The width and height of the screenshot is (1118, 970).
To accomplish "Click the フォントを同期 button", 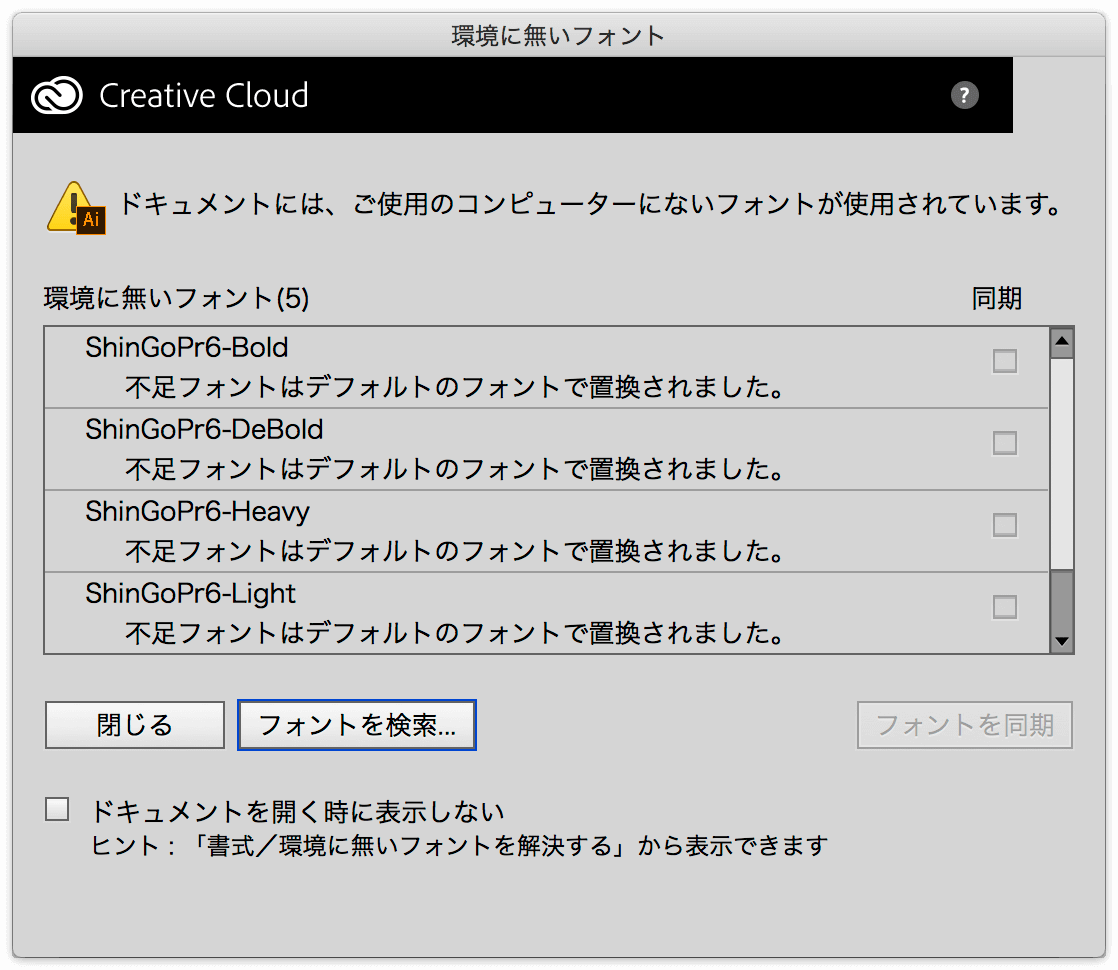I will [965, 725].
